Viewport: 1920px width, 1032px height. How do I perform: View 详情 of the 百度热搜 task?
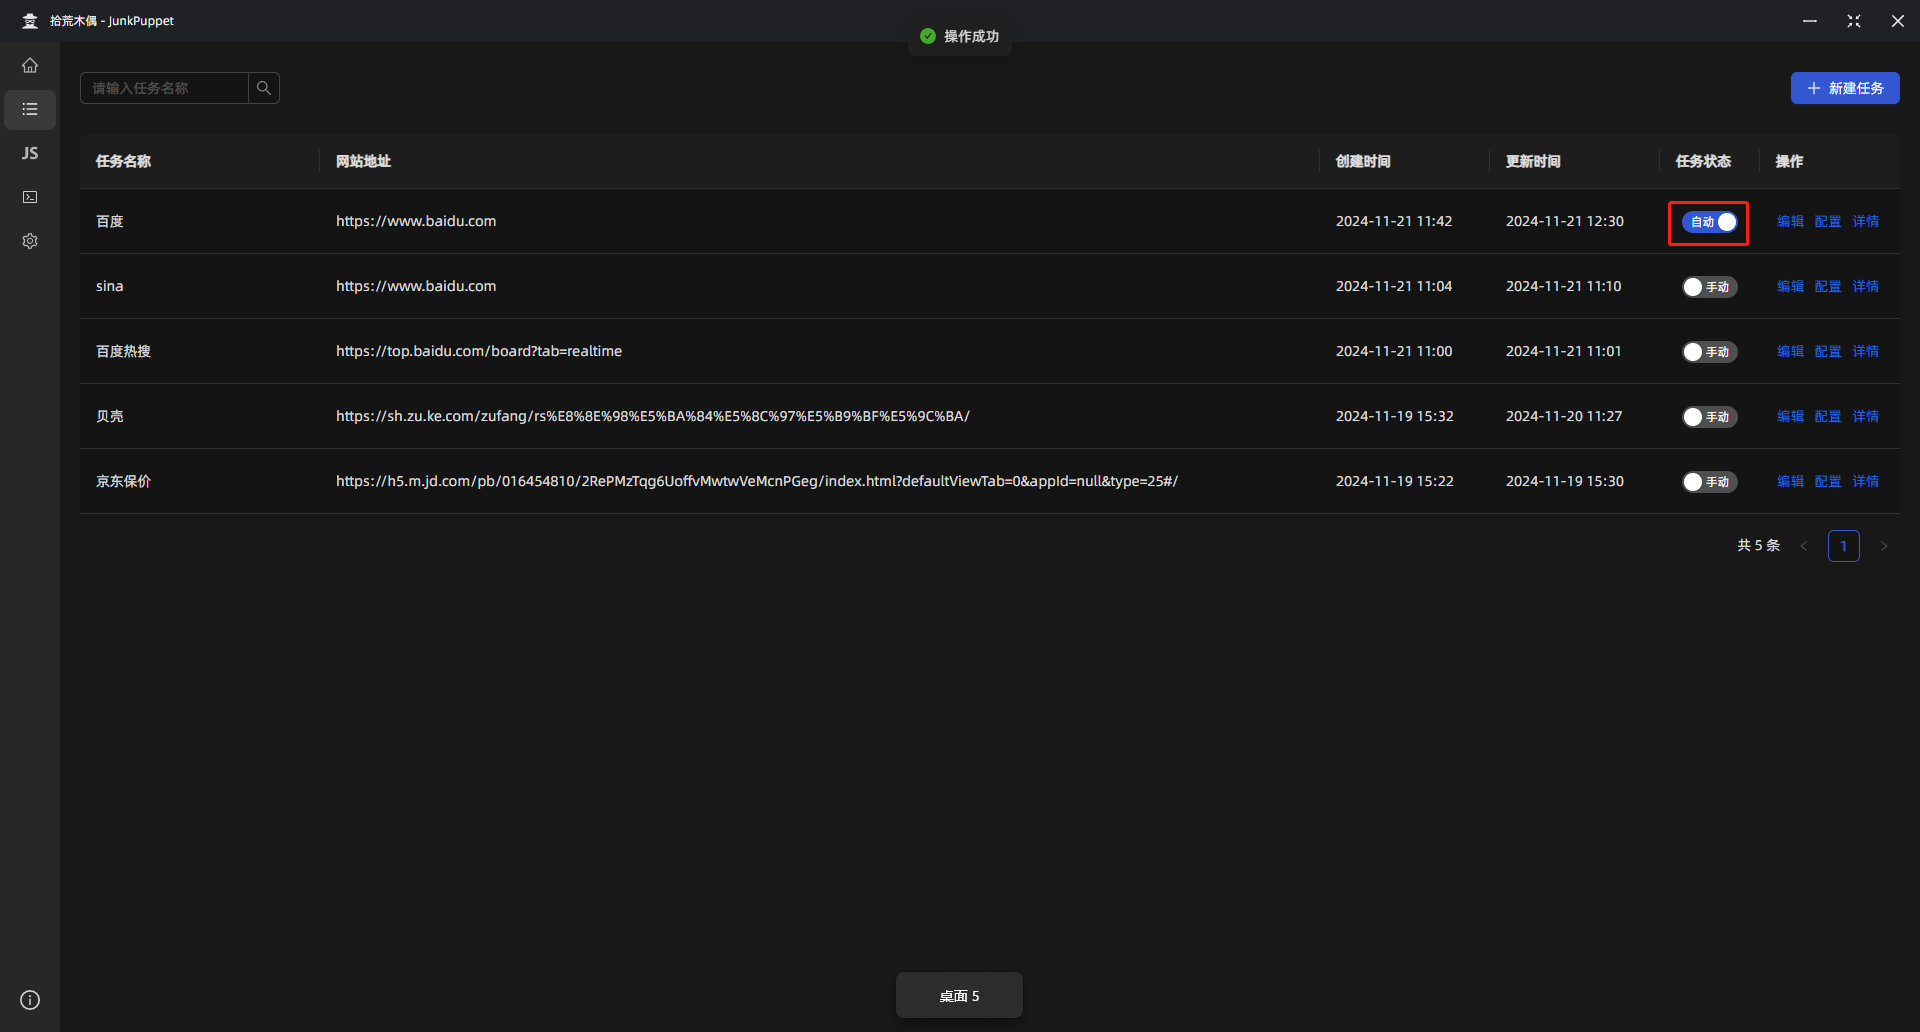[x=1865, y=351]
